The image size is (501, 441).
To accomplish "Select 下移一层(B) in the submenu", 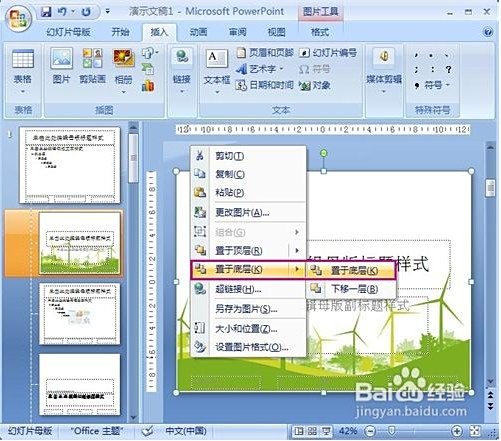I will tap(350, 288).
